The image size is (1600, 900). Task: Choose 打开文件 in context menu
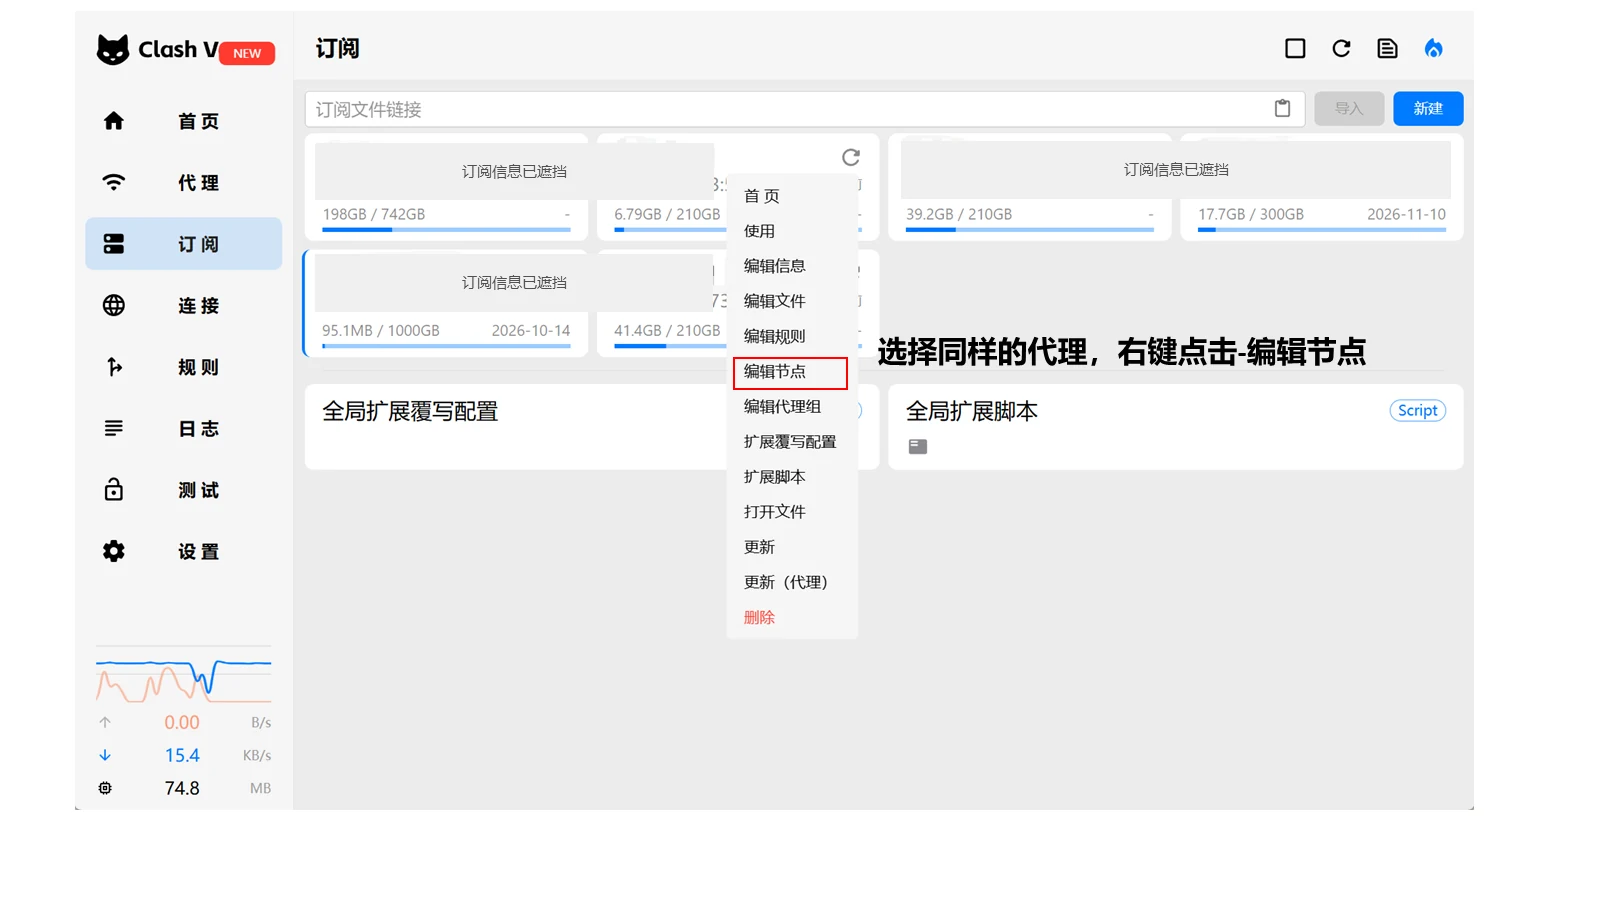point(792,512)
